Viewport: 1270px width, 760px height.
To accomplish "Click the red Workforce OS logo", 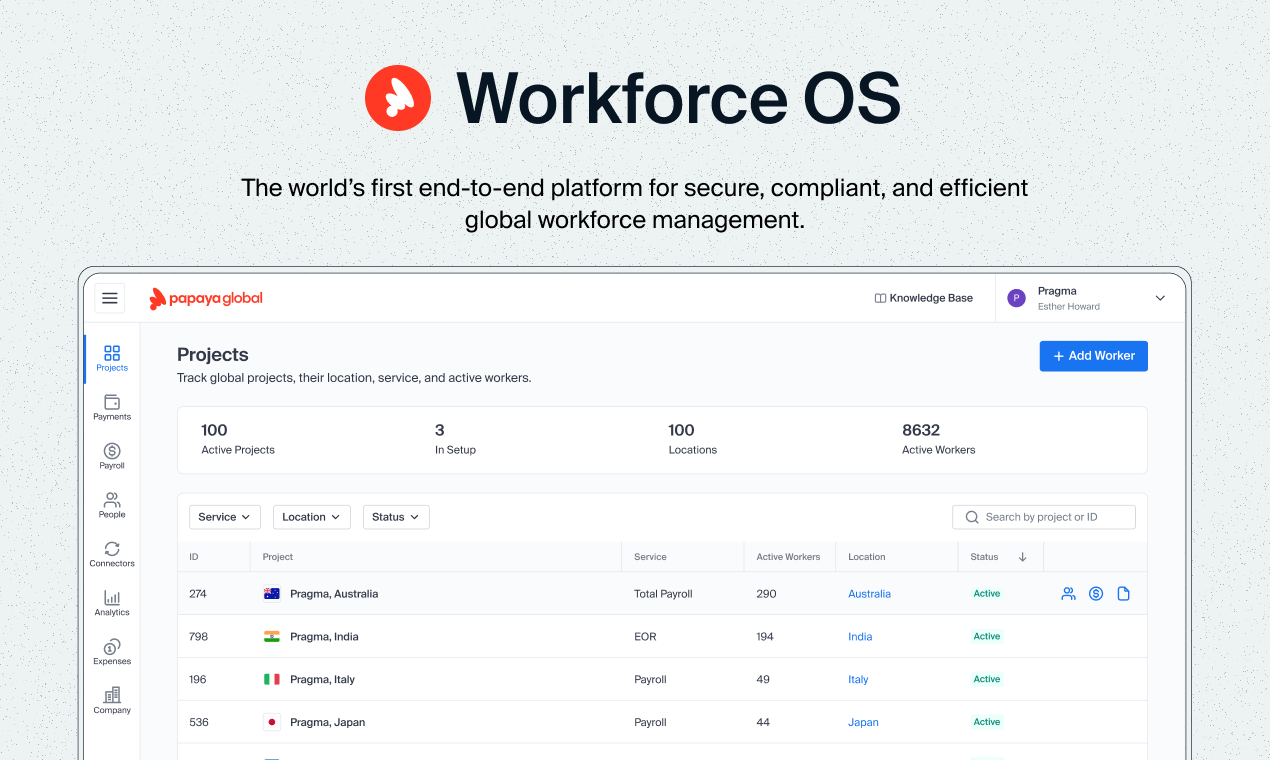I will pyautogui.click(x=398, y=98).
